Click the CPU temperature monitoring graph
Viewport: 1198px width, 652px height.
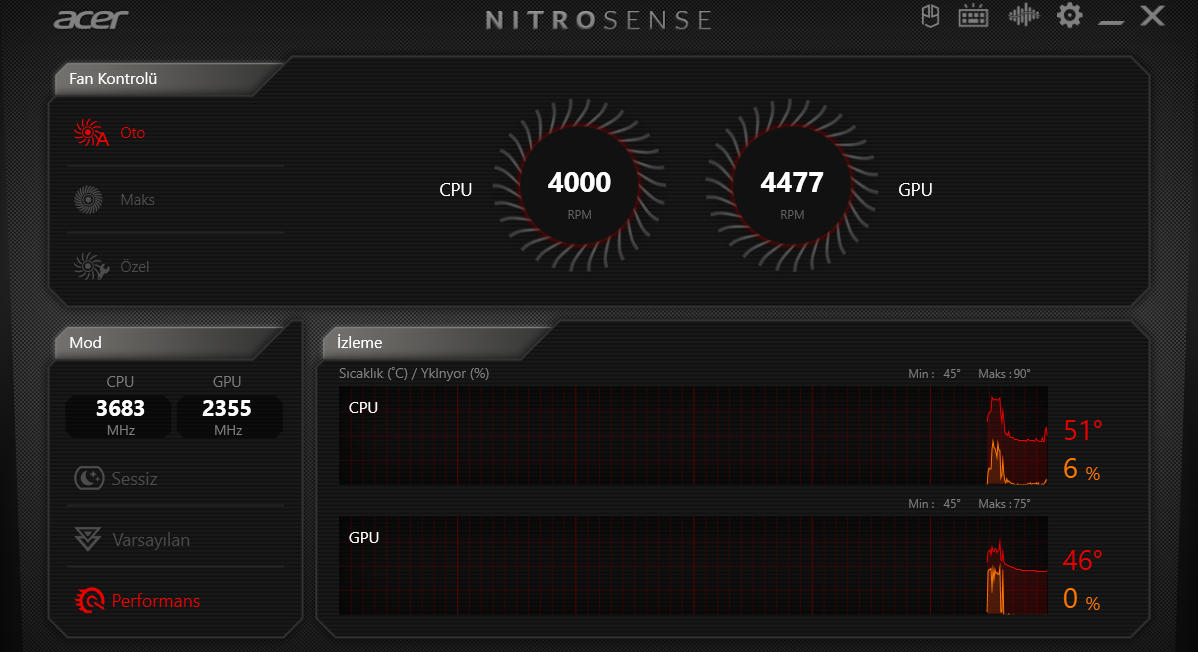[693, 435]
